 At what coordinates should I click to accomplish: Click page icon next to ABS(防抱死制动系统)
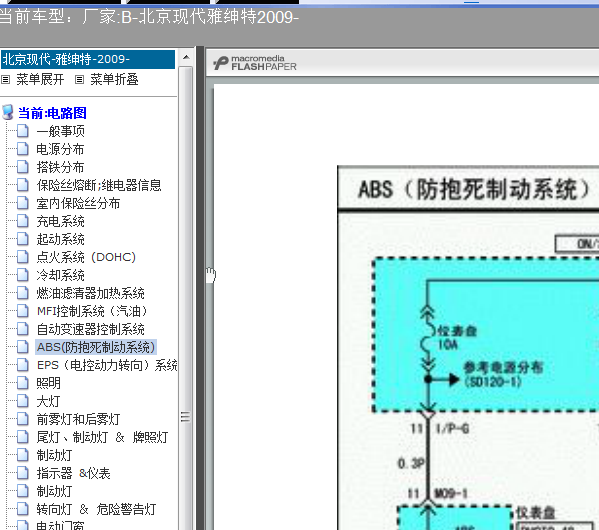point(23,347)
